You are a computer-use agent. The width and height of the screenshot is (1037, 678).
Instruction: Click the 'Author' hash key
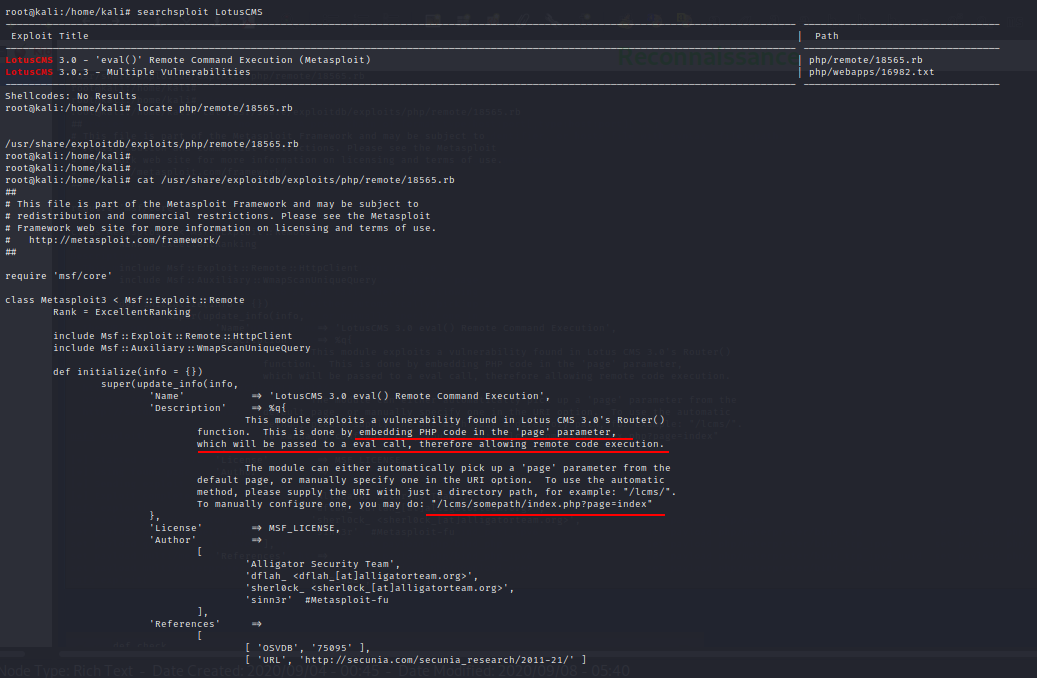tap(173, 540)
